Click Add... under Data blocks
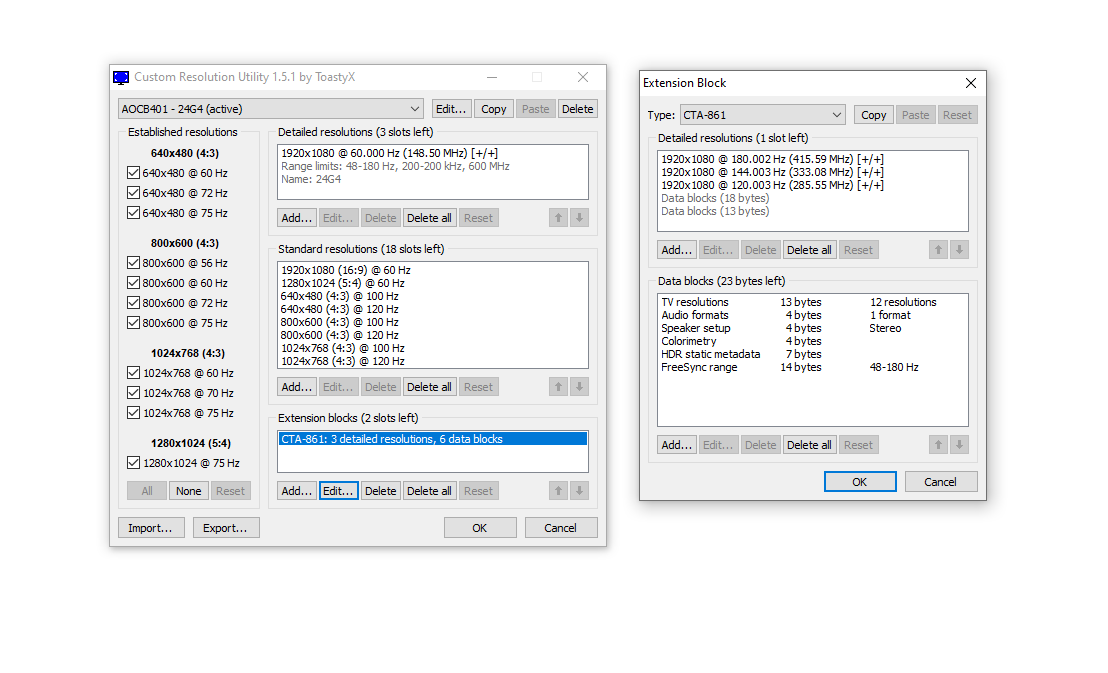The image size is (1108, 673). pos(676,445)
